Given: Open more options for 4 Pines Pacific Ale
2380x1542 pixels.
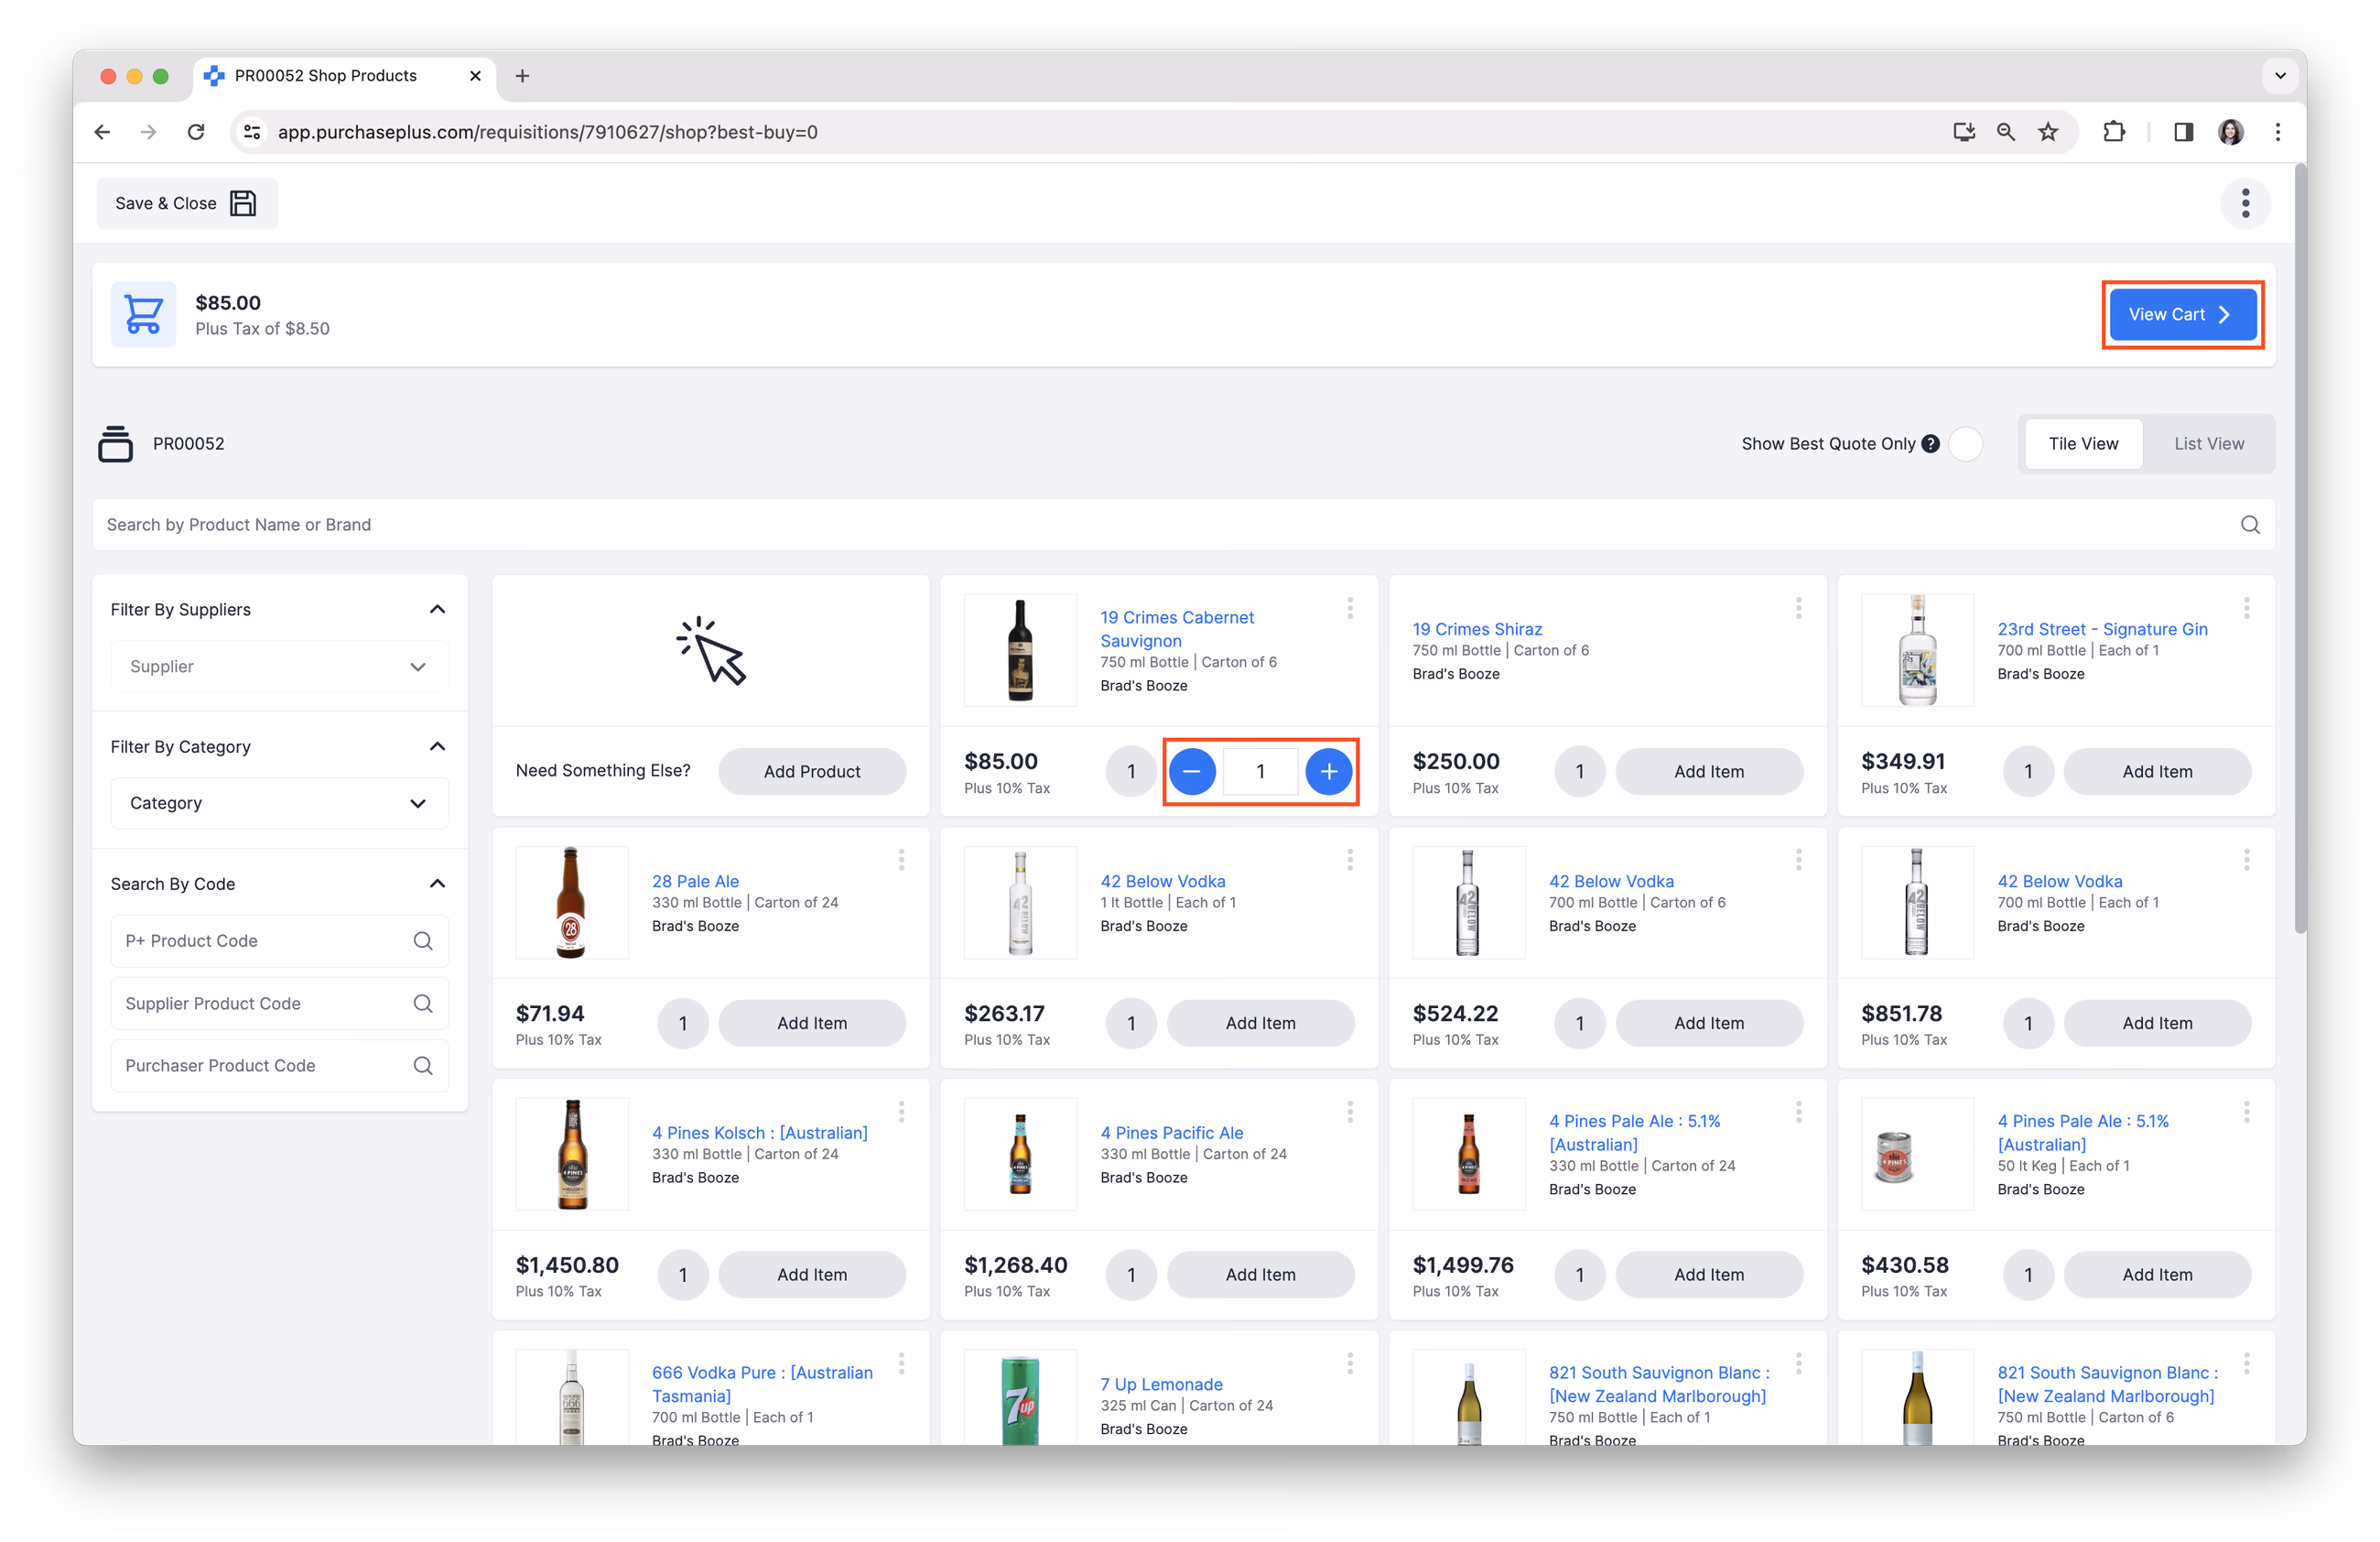Looking at the screenshot, I should click(x=1349, y=1111).
